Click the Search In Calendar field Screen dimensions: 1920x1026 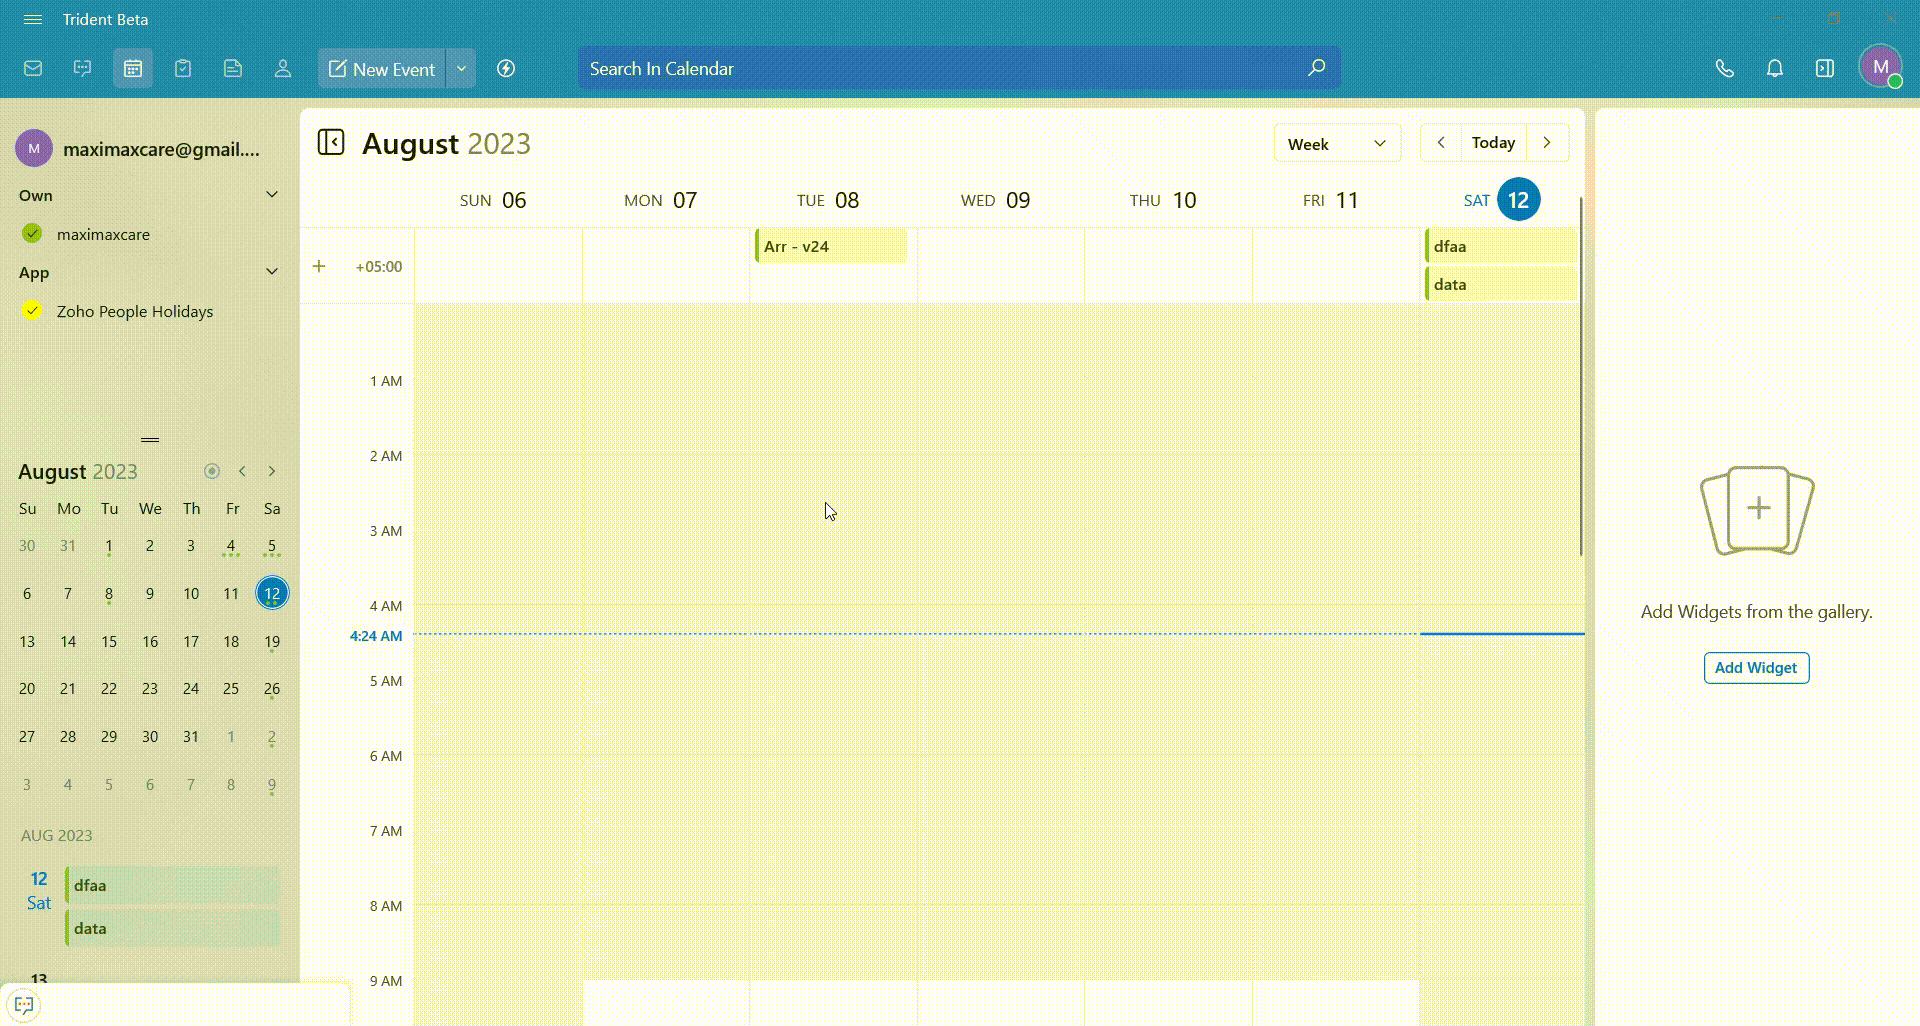(940, 68)
